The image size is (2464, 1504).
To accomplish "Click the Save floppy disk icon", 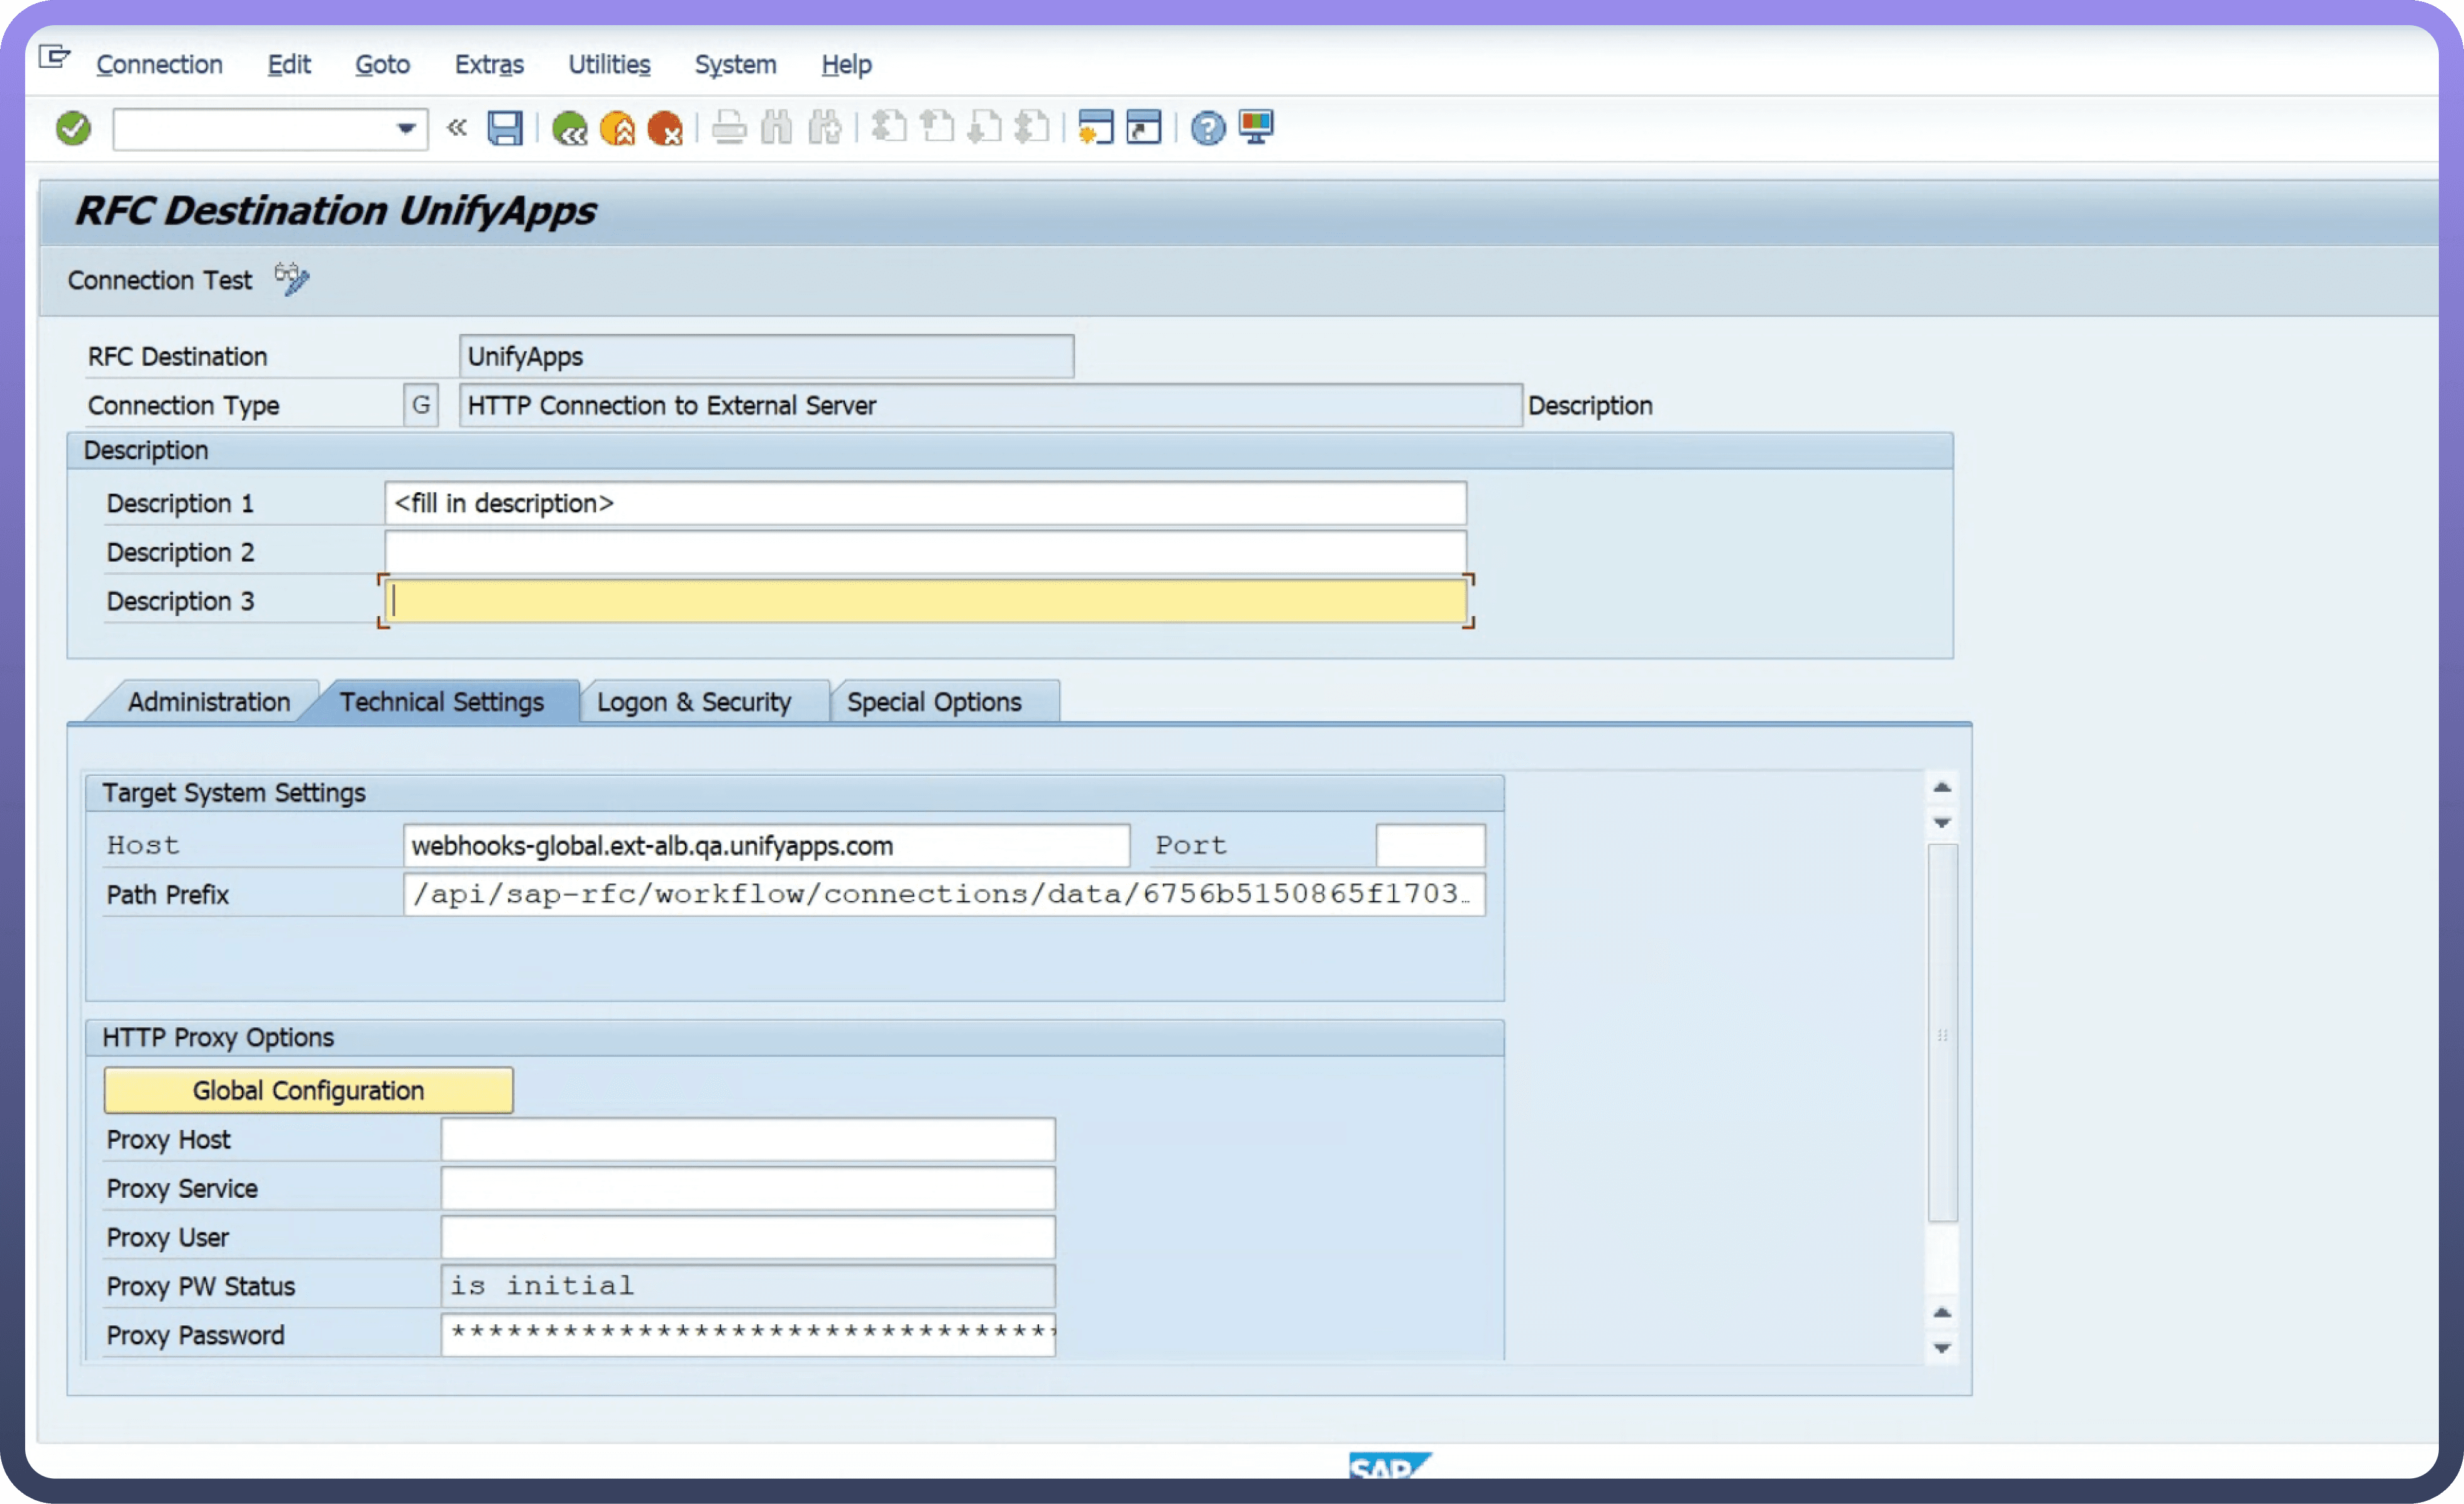I will (505, 128).
